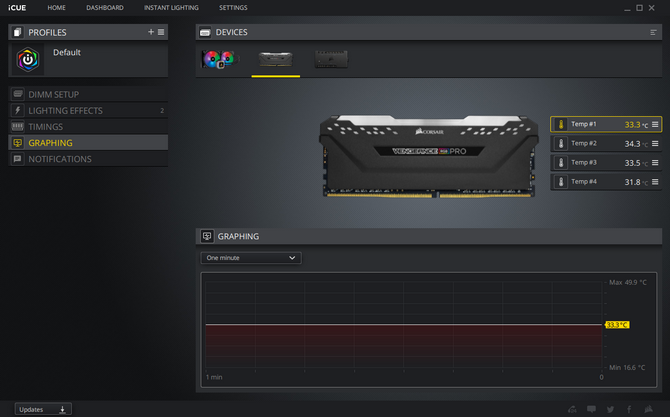670x417 pixels.
Task: Click Temp #3 value 33.5
Action: tap(632, 163)
